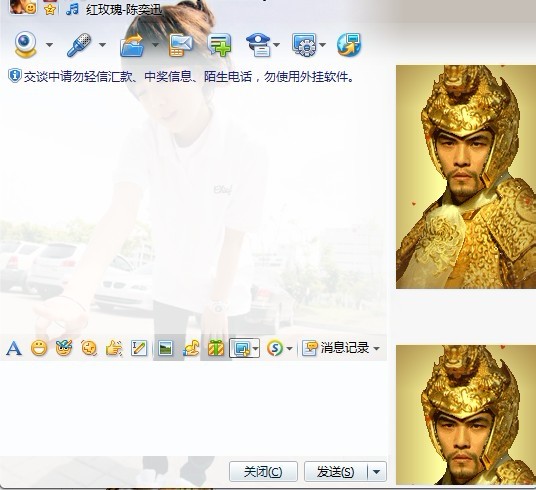This screenshot has width=536, height=490.
Task: Expand remote desktop options arrow
Action: [x=322, y=45]
